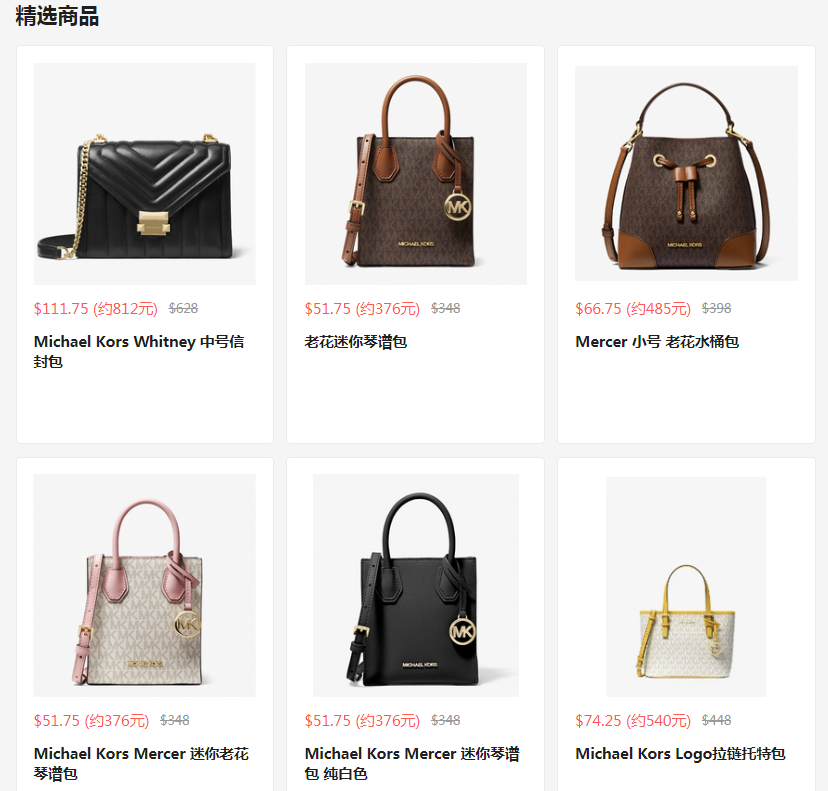This screenshot has width=828, height=791.
Task: Open the yellow-trim Logo tote image
Action: [x=686, y=587]
